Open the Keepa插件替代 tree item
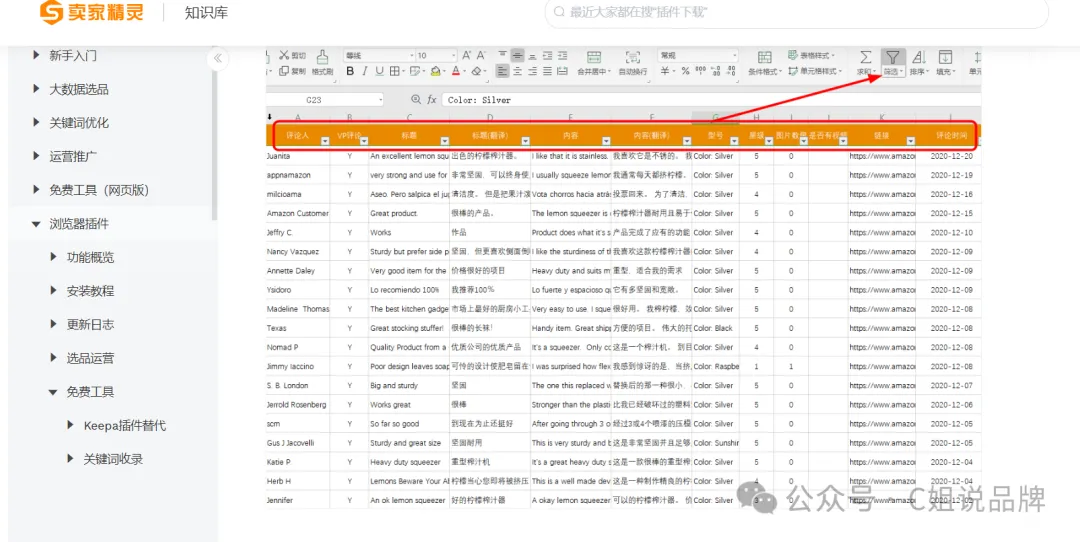 click(124, 426)
